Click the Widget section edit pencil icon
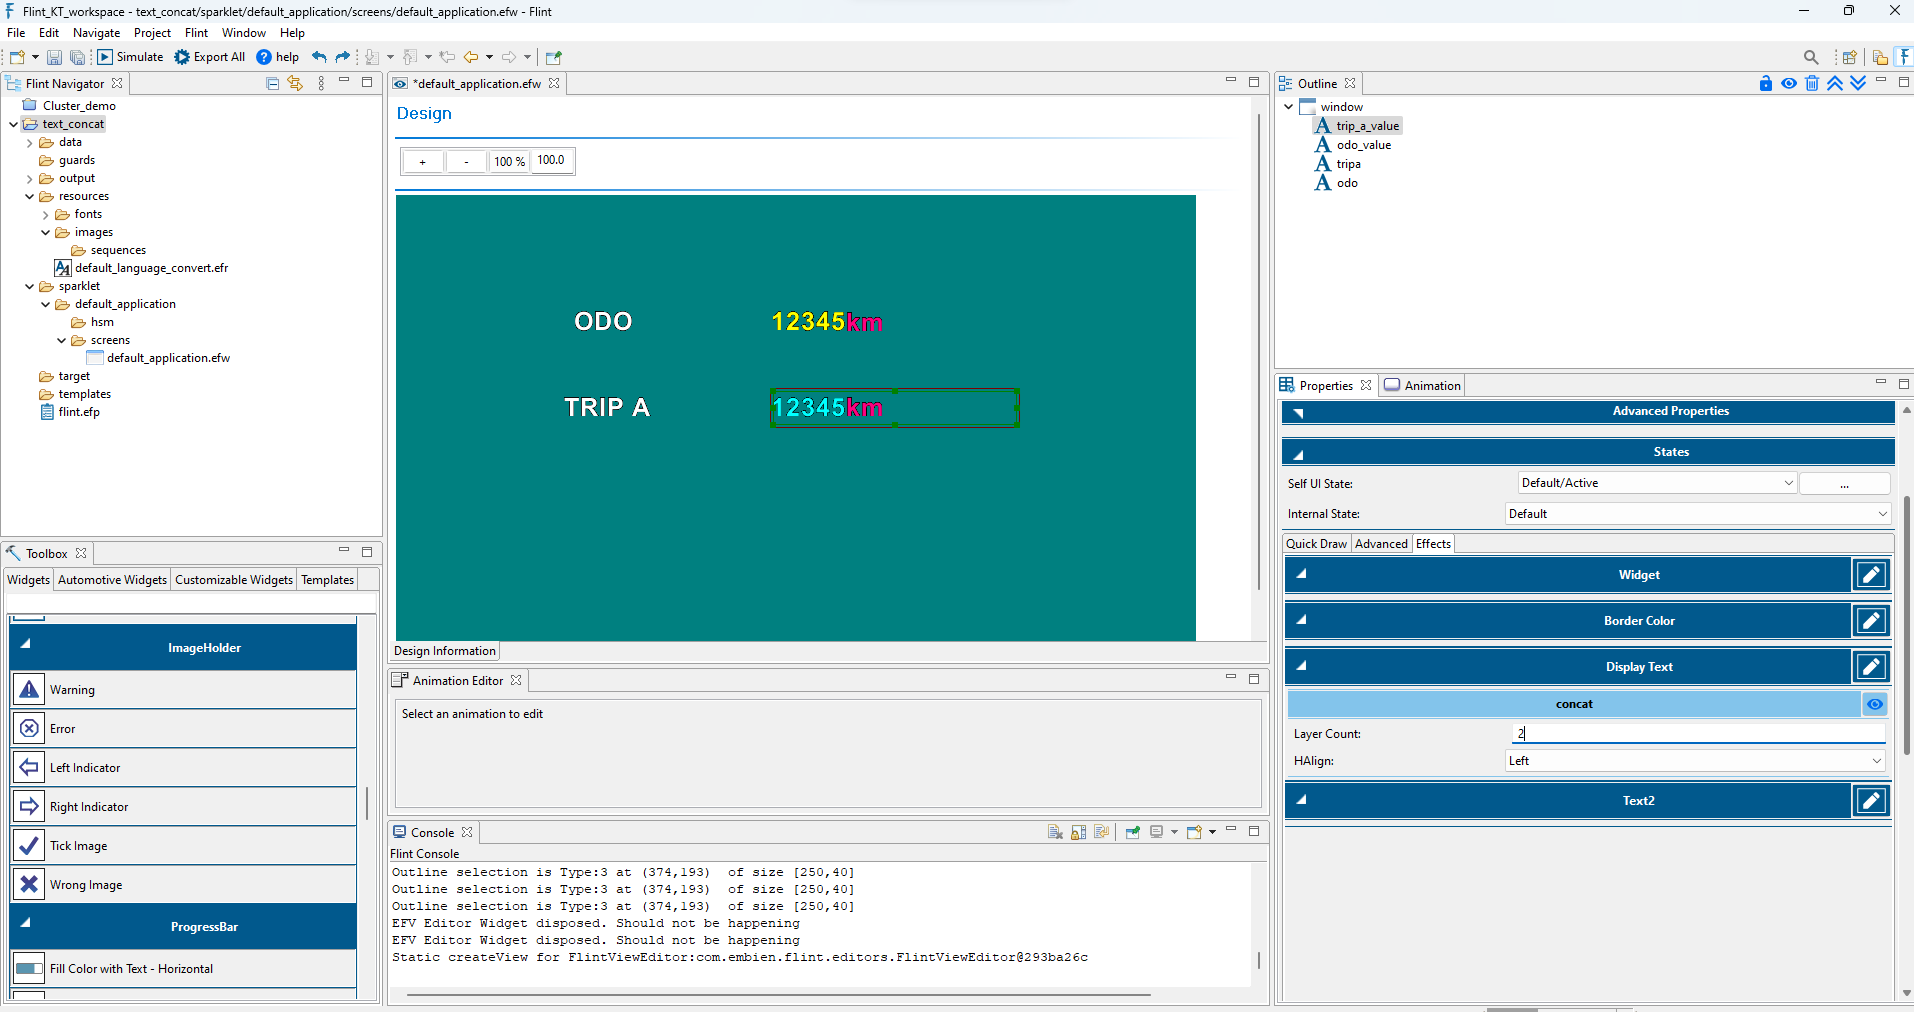Image resolution: width=1914 pixels, height=1012 pixels. point(1871,575)
